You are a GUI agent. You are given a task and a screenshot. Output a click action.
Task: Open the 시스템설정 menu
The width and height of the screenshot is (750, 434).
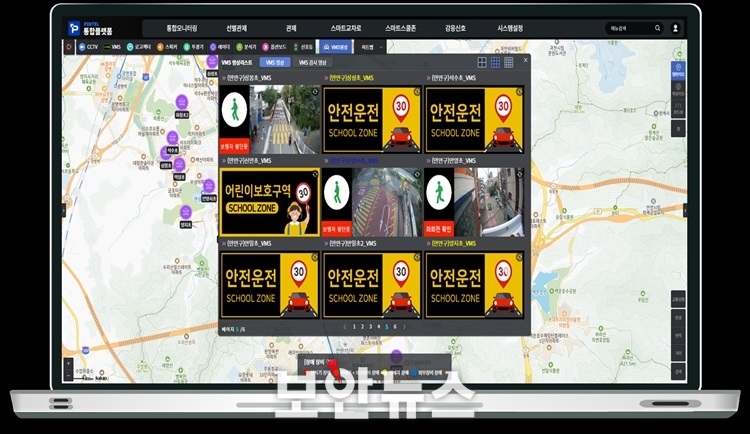[515, 29]
